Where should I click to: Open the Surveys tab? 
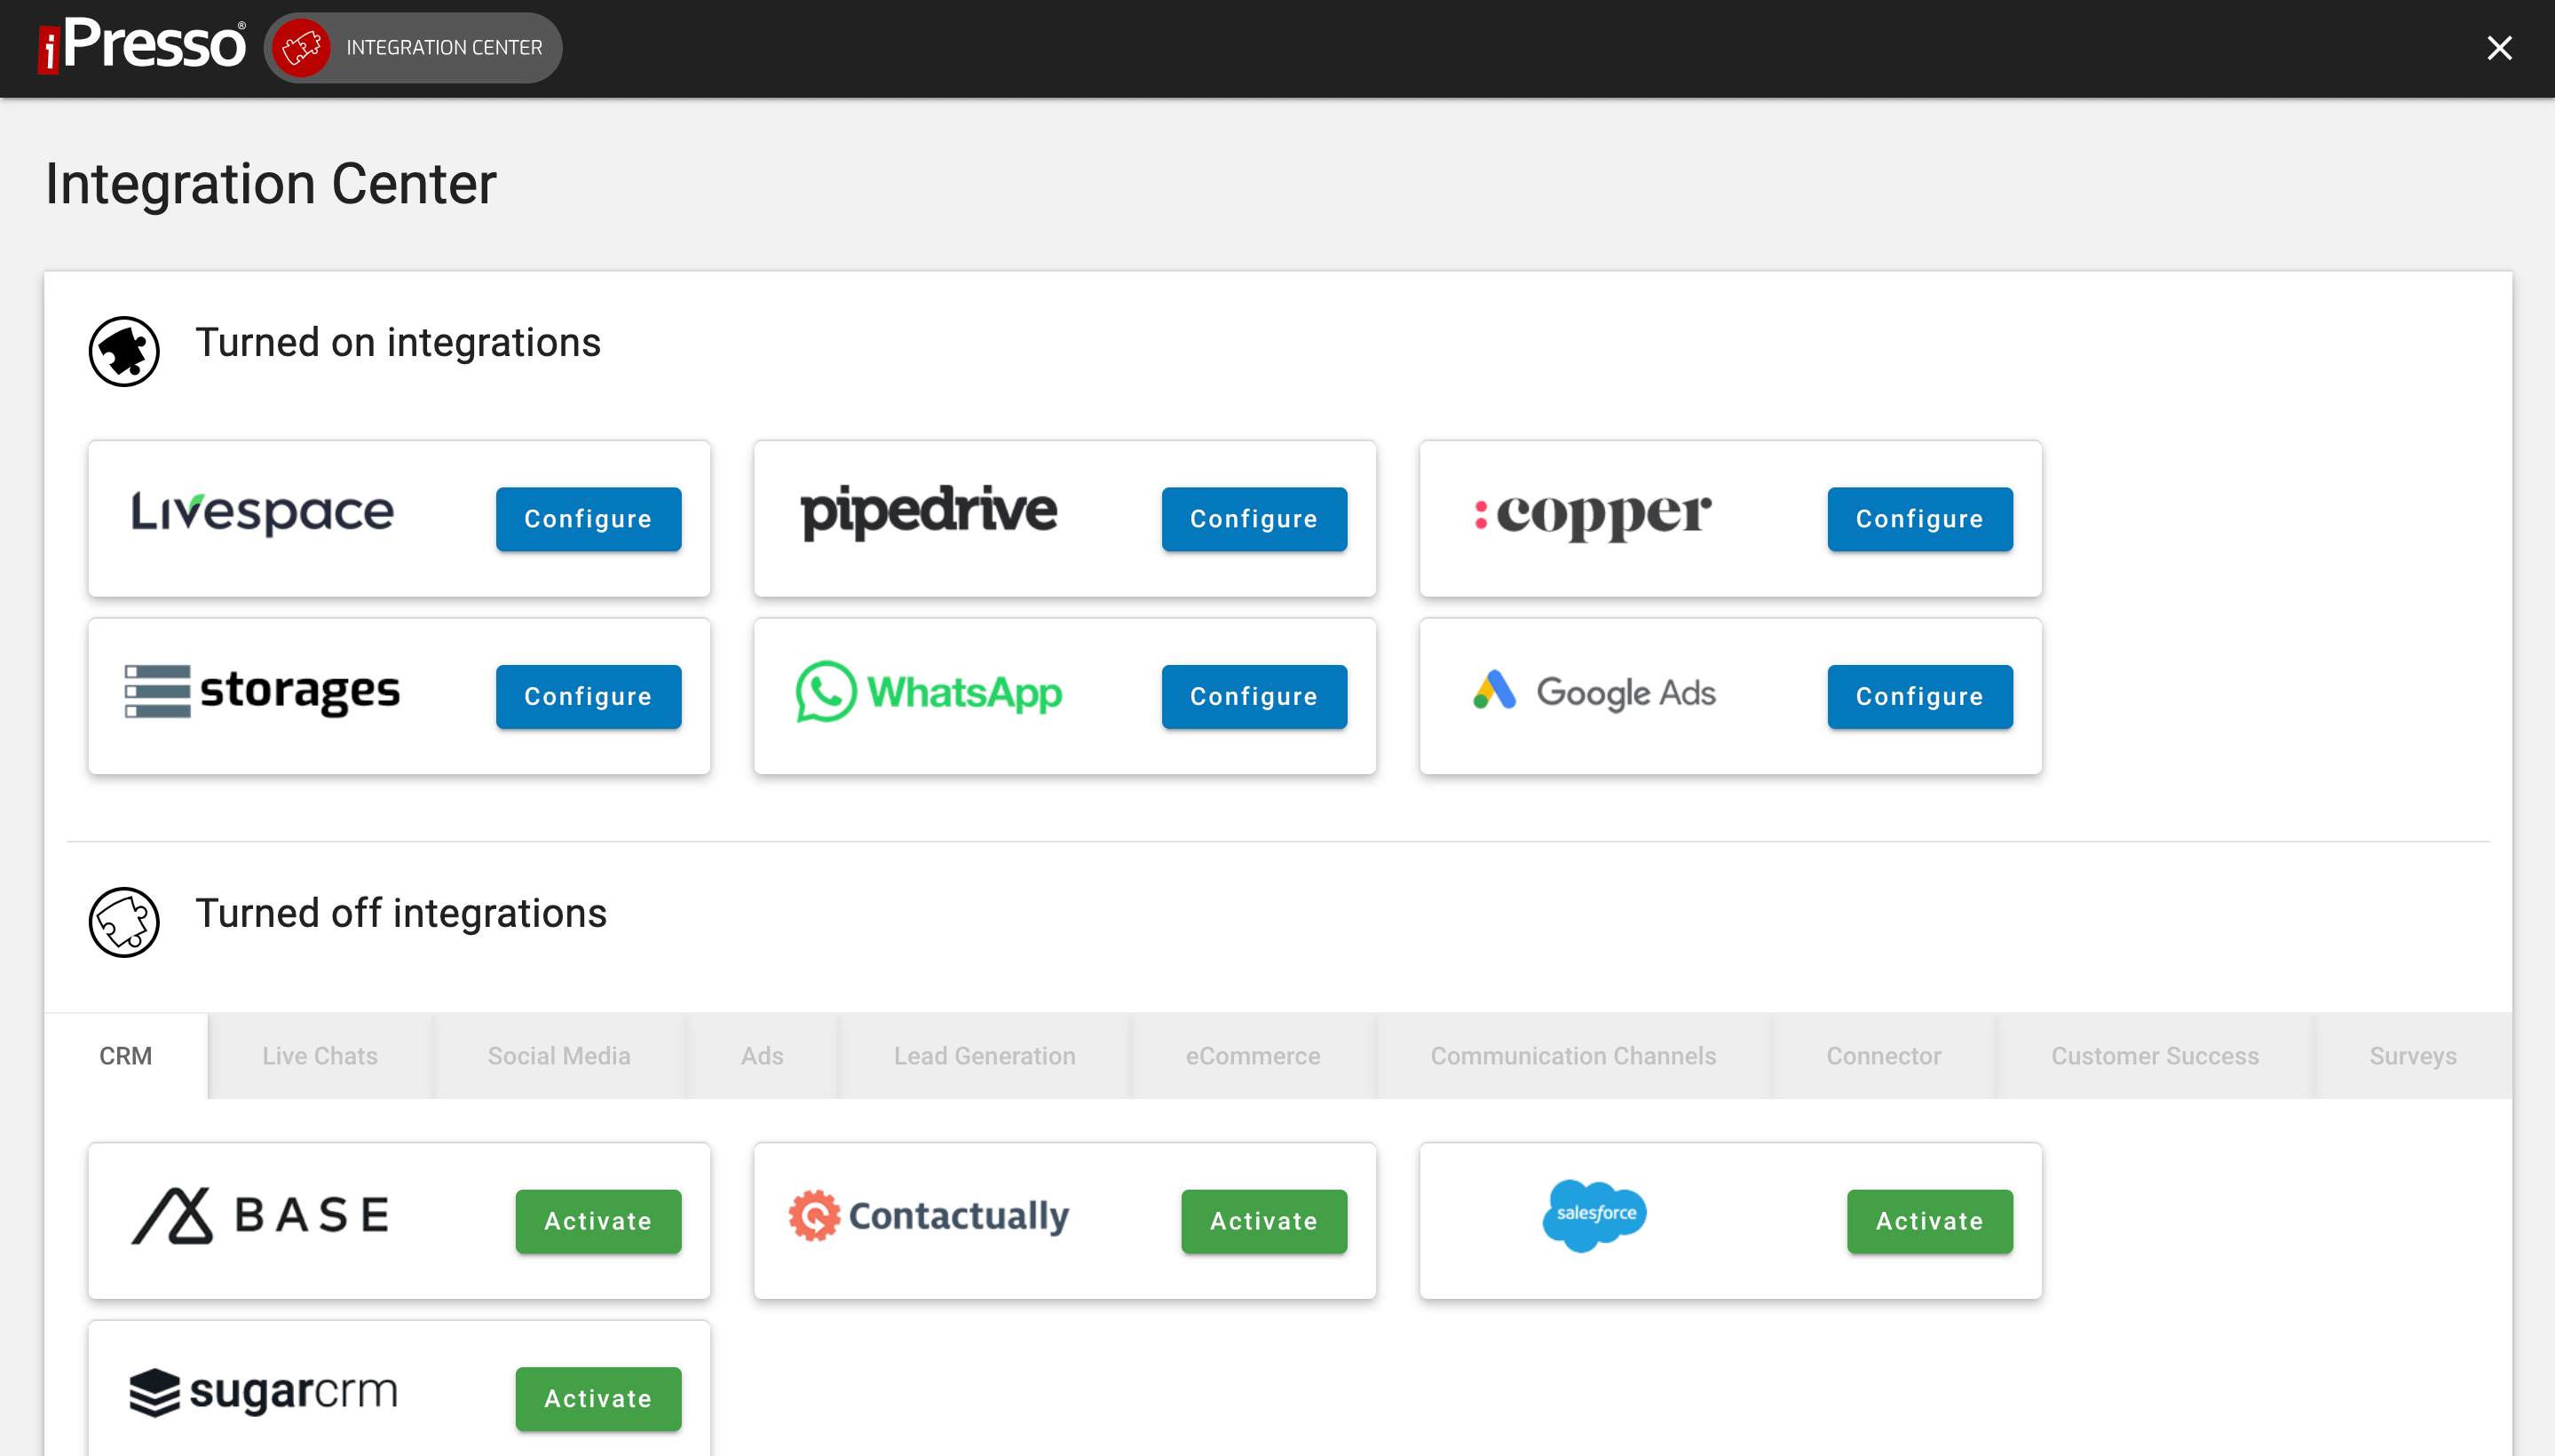tap(2412, 1055)
